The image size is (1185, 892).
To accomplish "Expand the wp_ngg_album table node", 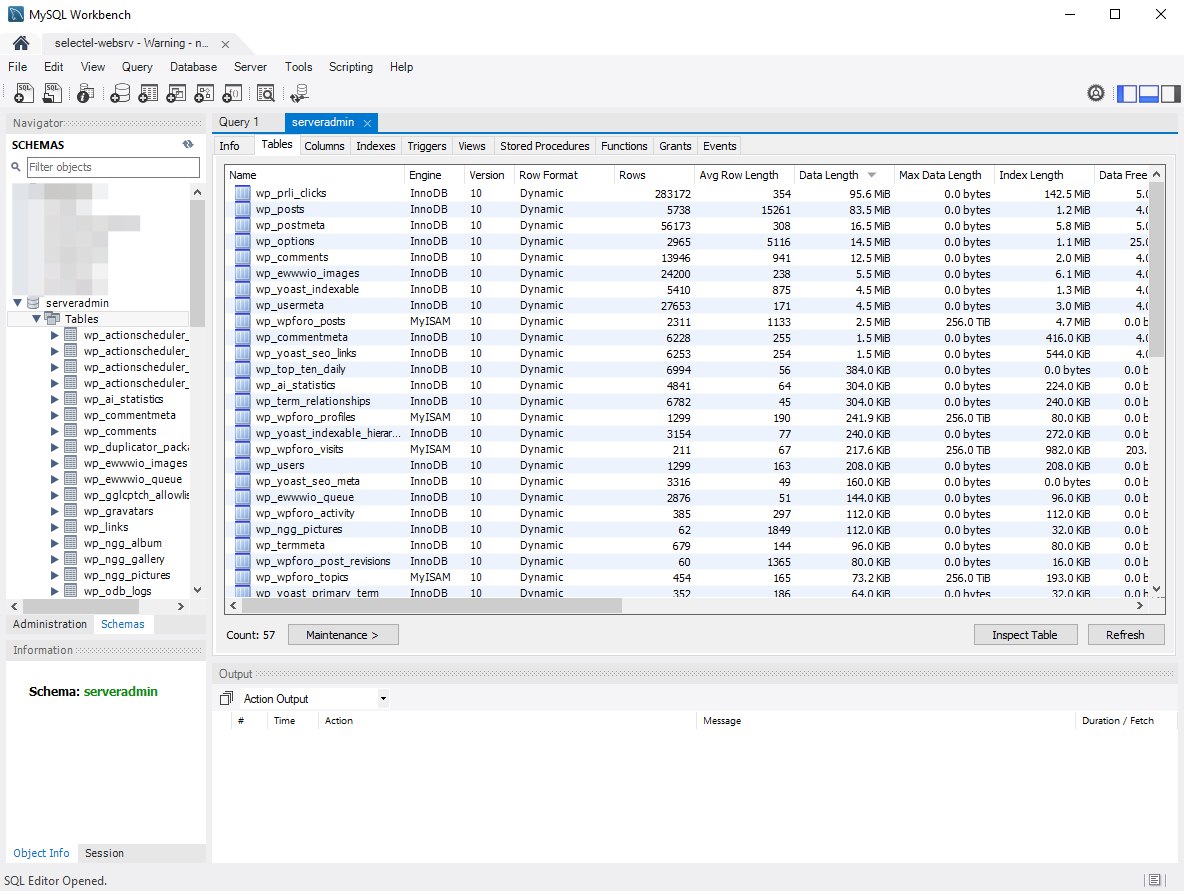I will 54,543.
